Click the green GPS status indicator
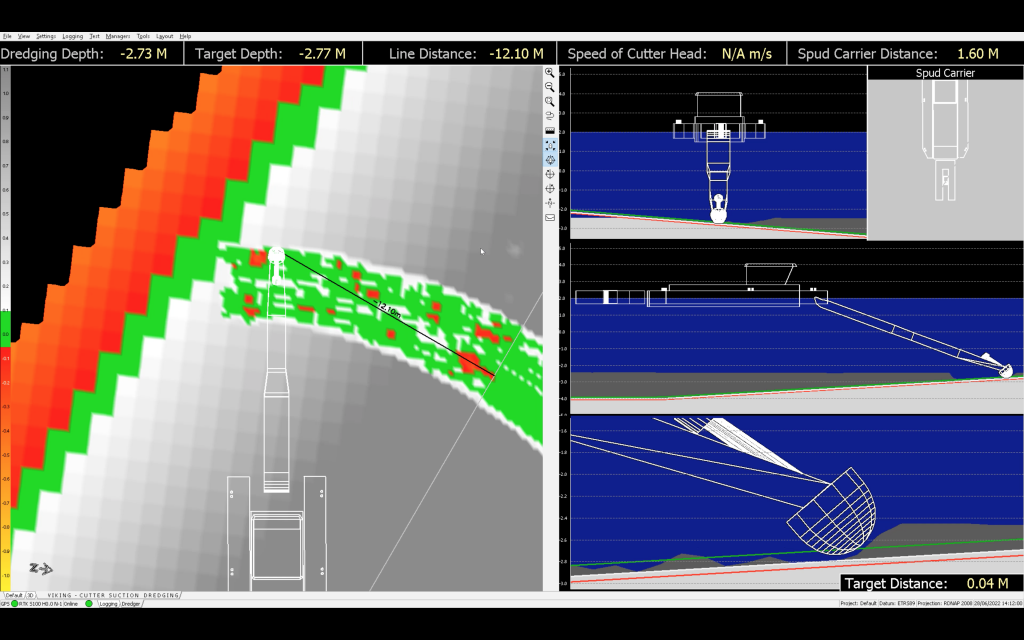 [x=14, y=604]
